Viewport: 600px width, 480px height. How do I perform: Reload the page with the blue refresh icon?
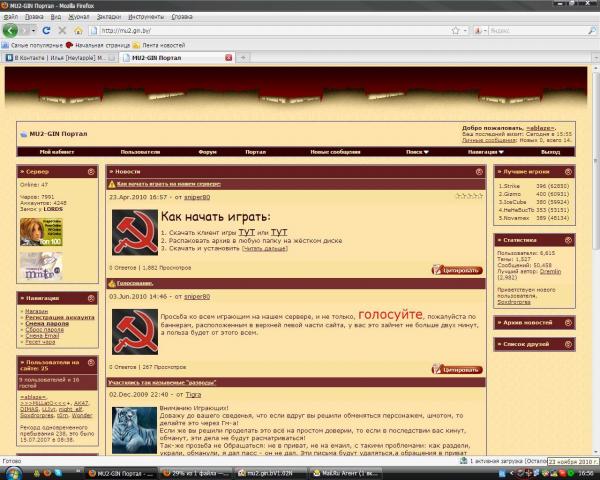(46, 30)
